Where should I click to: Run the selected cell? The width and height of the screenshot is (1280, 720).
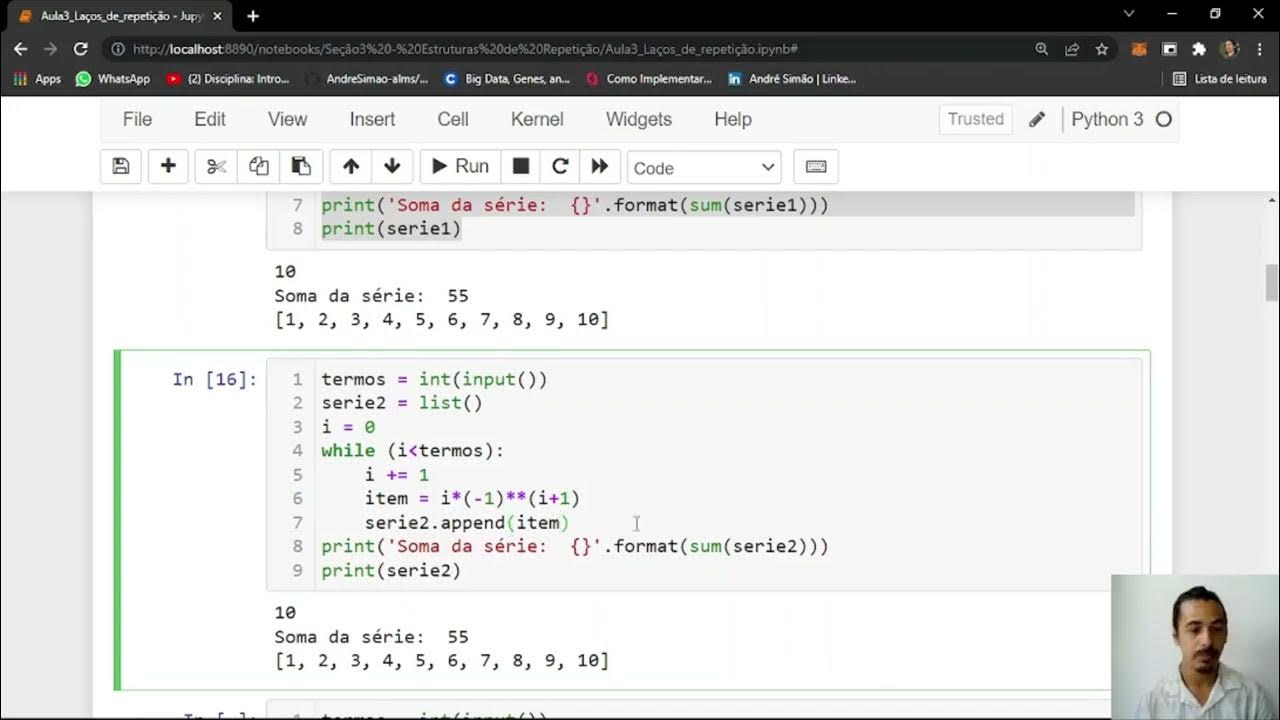[x=460, y=166]
